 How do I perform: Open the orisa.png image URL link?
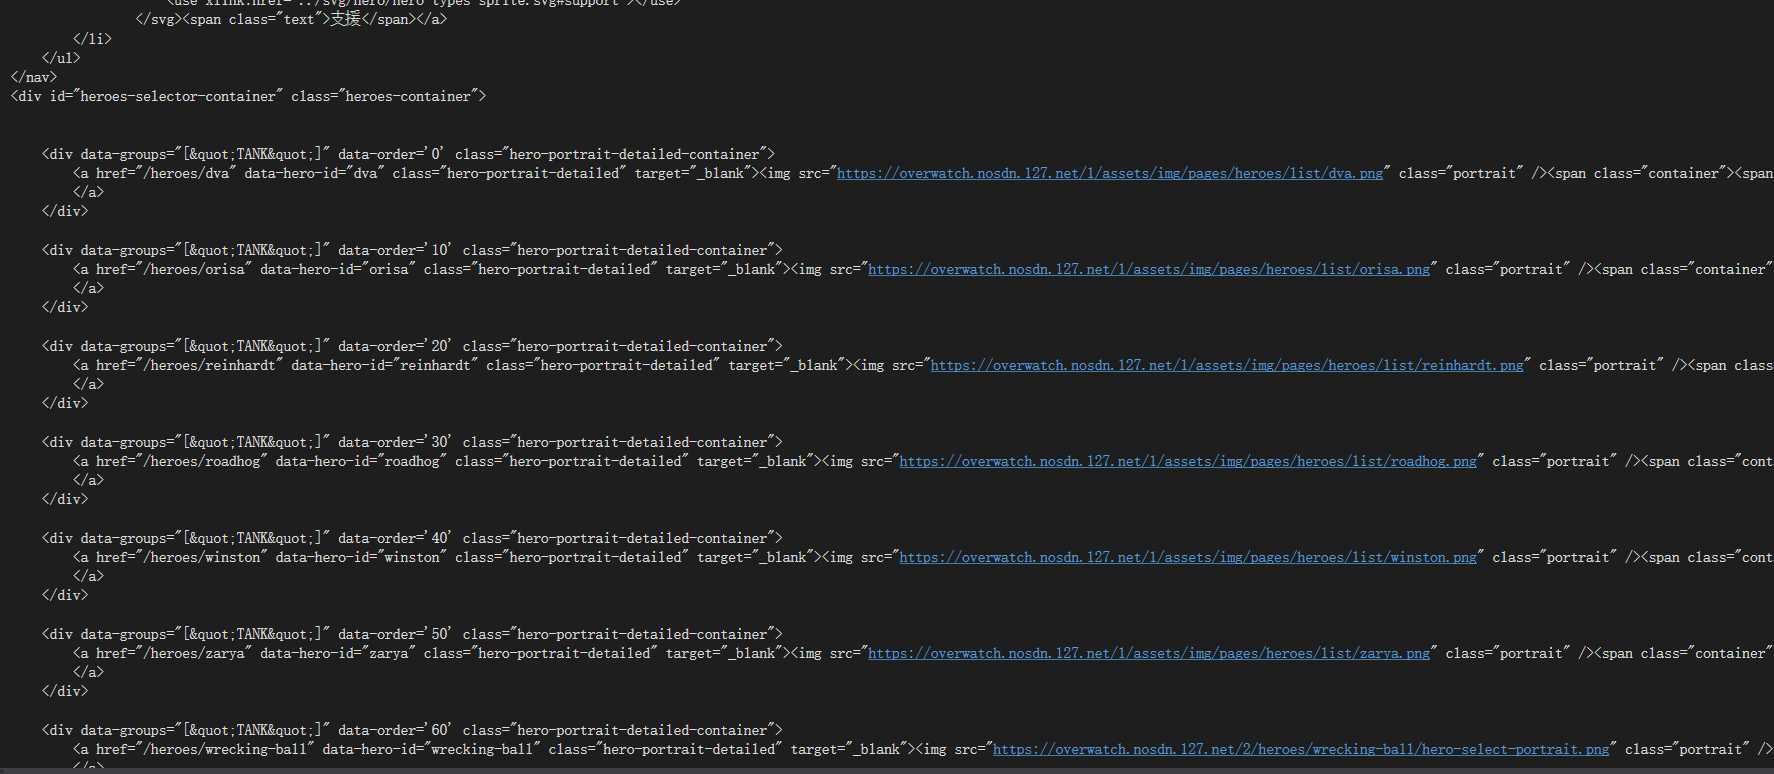1149,269
